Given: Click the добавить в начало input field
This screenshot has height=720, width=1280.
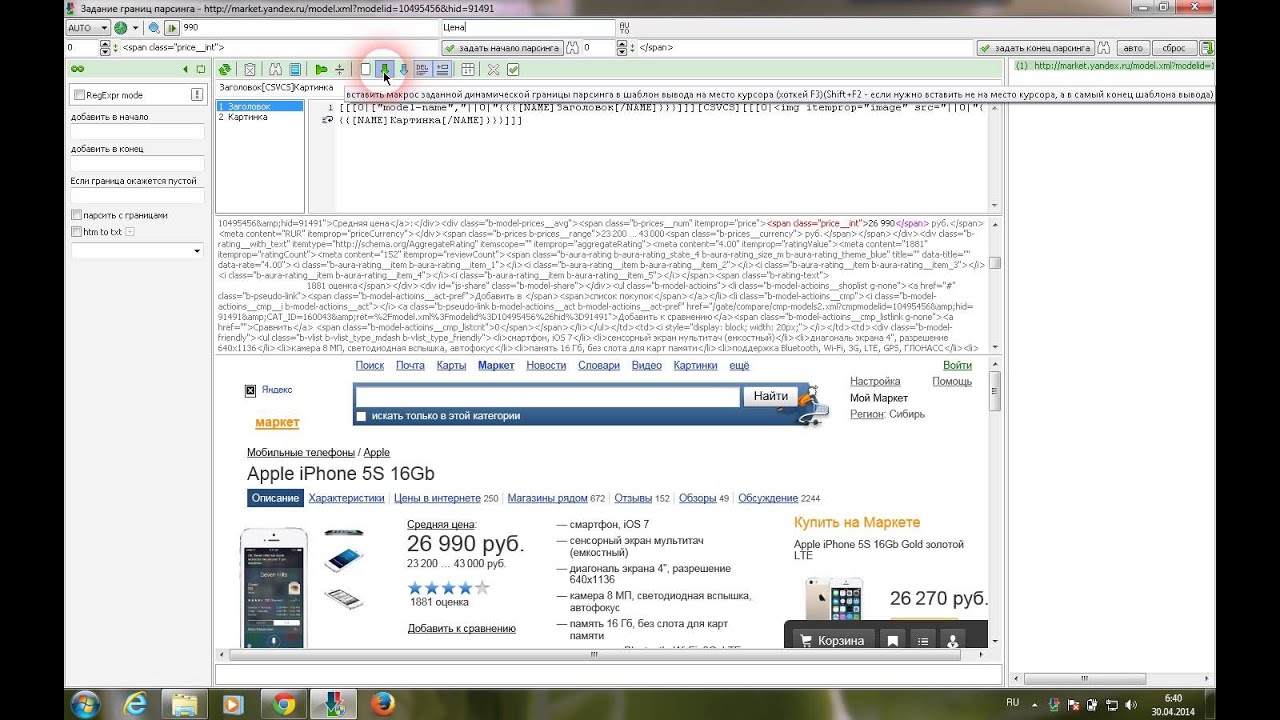Looking at the screenshot, I should tap(137, 131).
